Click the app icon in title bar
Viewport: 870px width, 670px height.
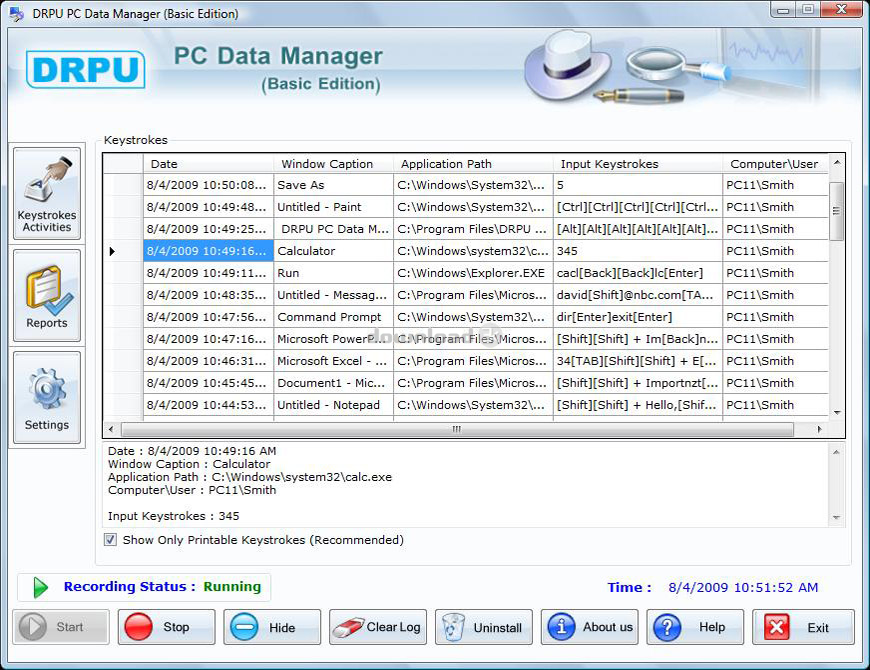17,13
